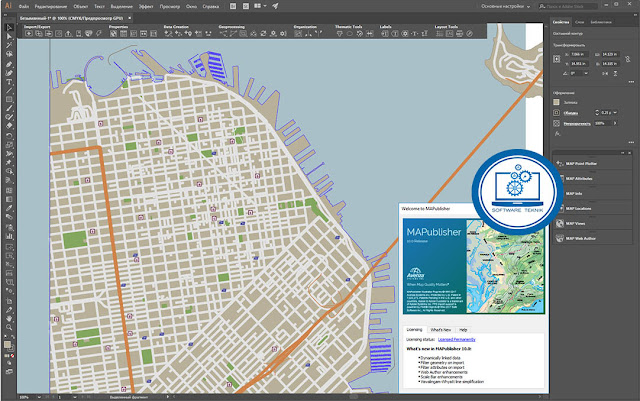Click the stroke swatch in Appearance section
Screen dimensions: 640x401
coord(556,112)
